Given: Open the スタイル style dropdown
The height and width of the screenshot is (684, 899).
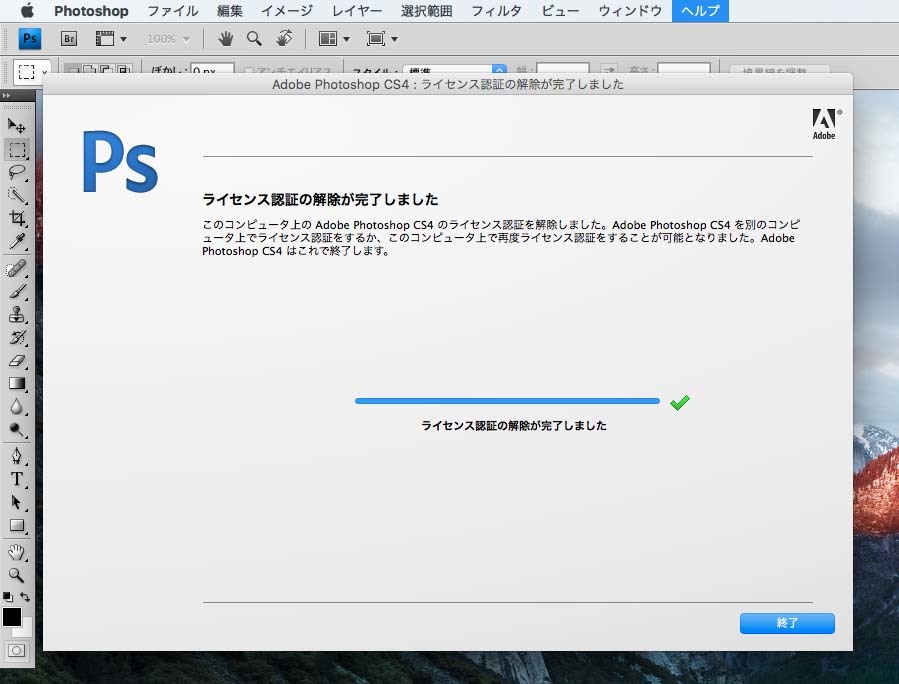Looking at the screenshot, I should 455,71.
